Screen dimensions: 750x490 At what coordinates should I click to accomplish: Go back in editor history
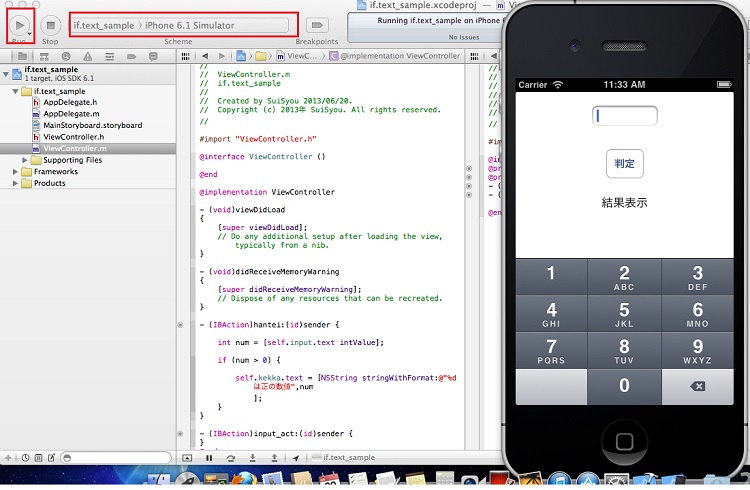tap(205, 56)
